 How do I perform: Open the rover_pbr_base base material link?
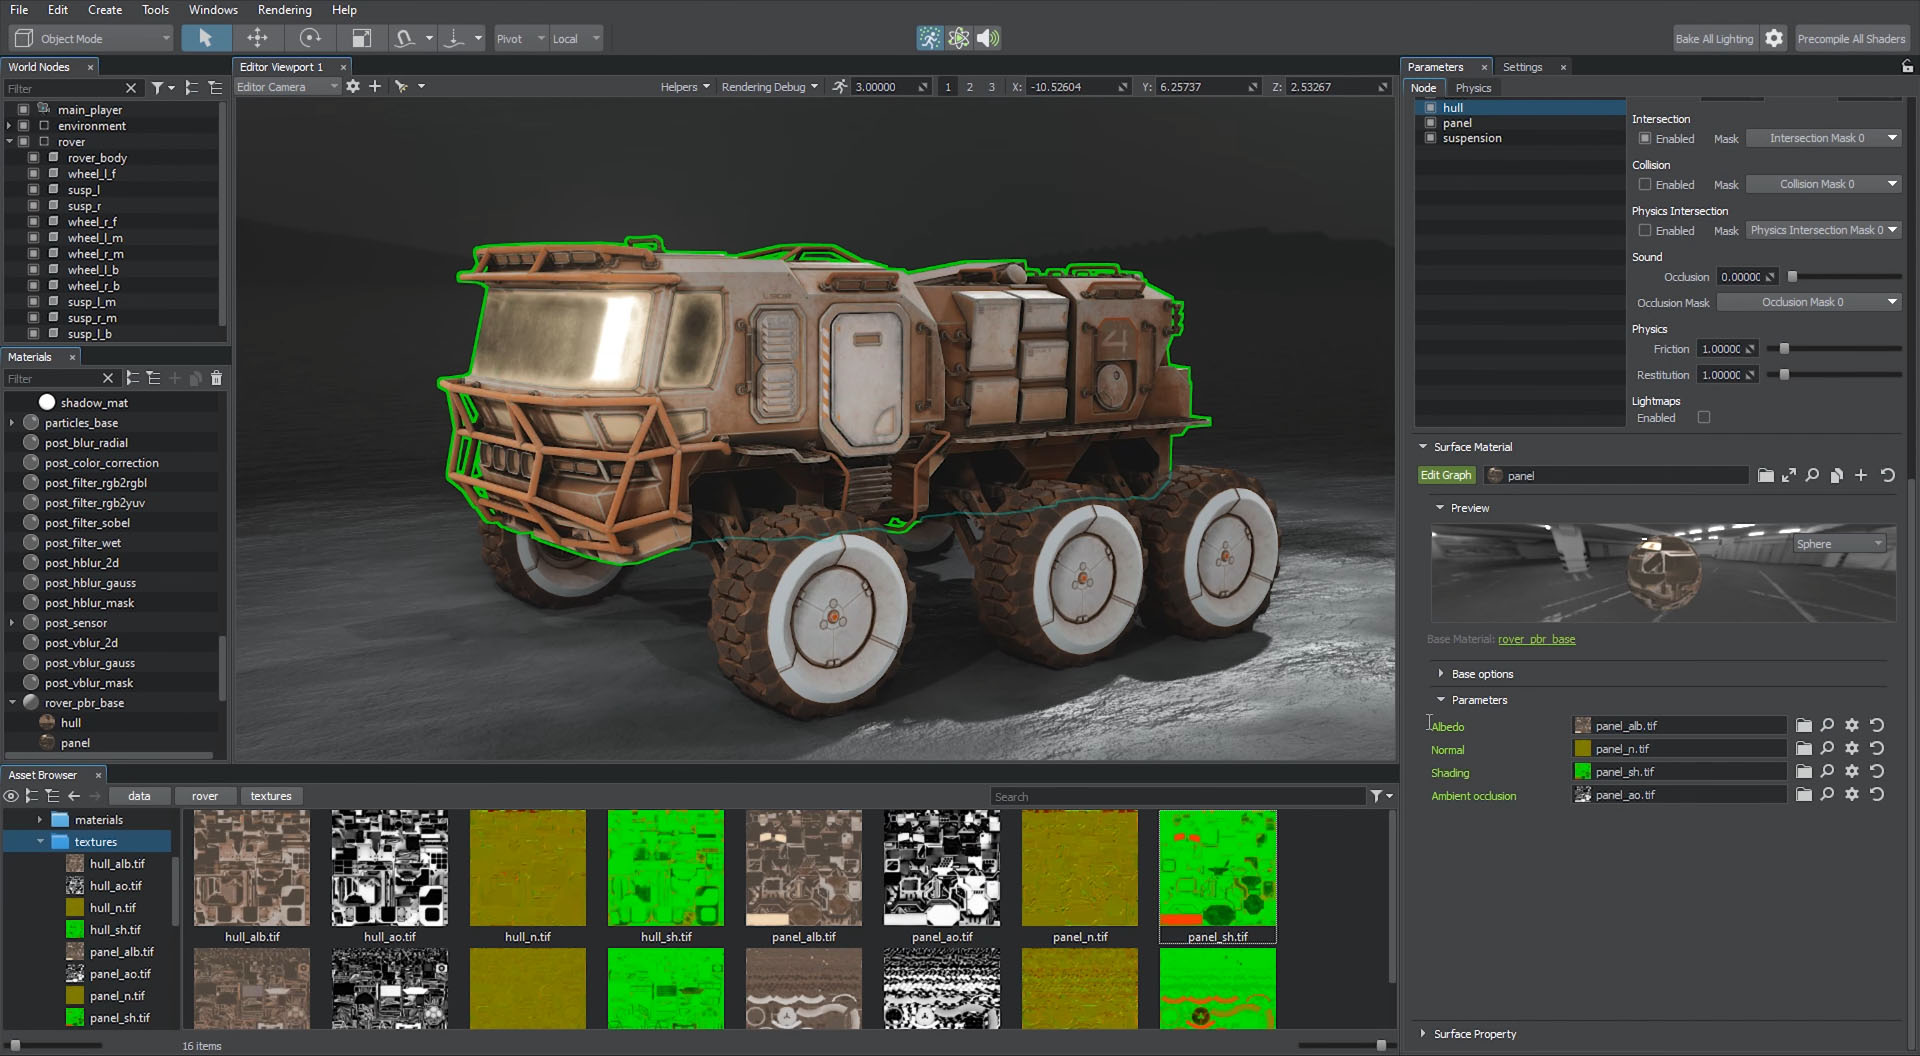pos(1536,640)
